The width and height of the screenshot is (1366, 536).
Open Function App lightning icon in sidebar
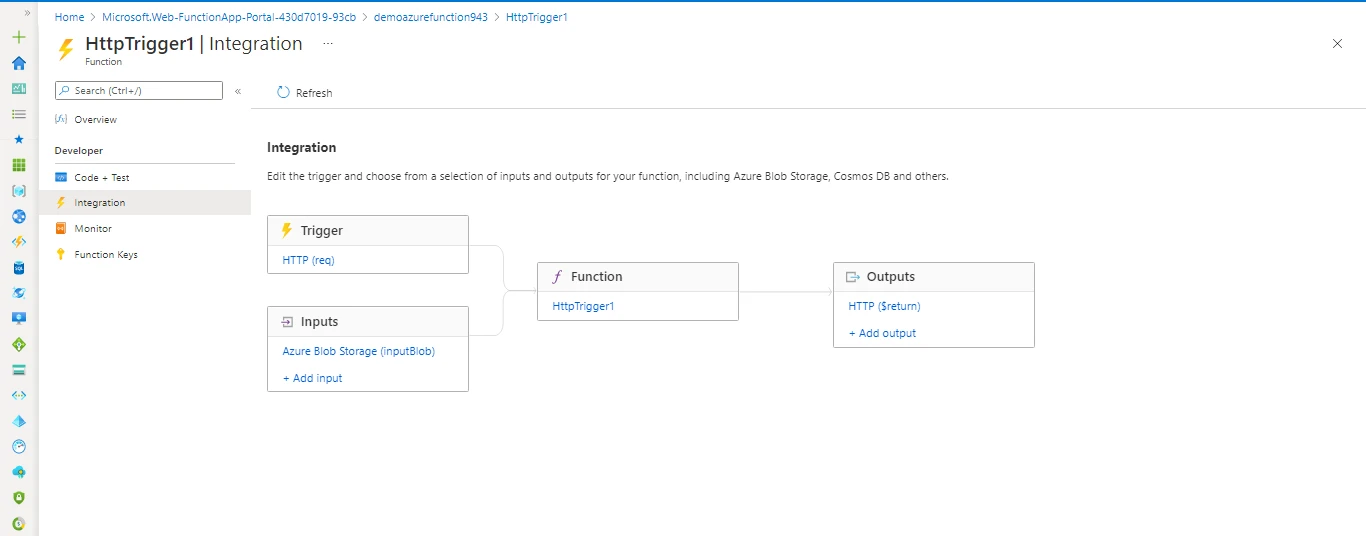pyautogui.click(x=18, y=242)
